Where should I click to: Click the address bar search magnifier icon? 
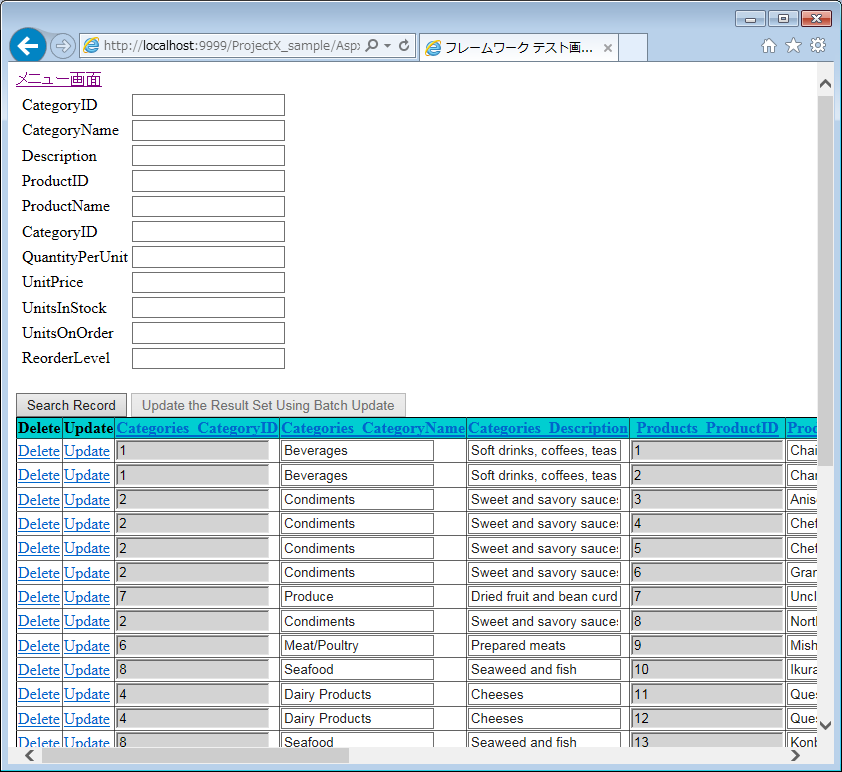pyautogui.click(x=372, y=46)
